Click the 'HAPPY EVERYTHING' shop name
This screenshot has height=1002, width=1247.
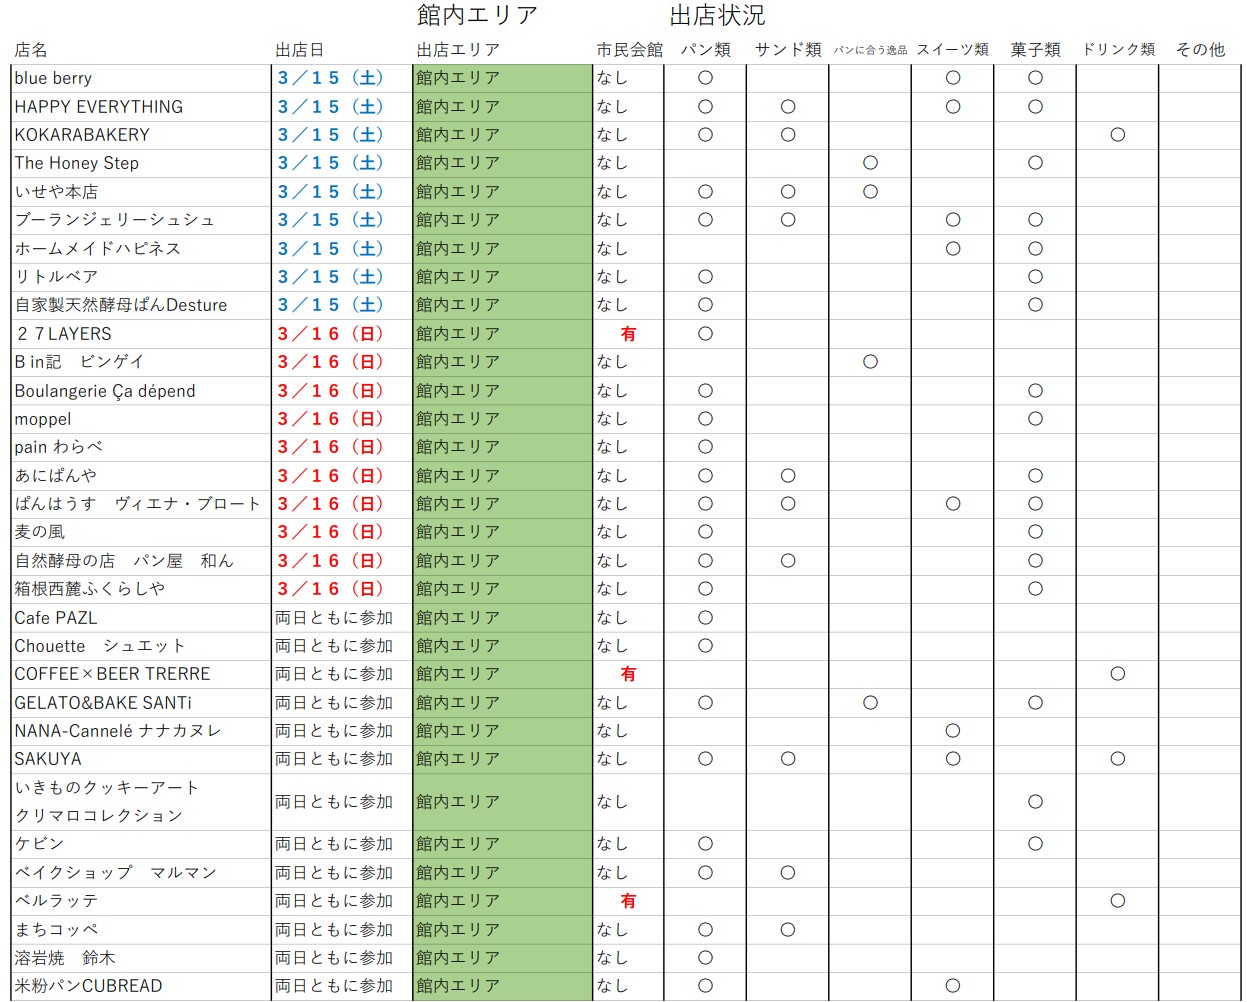(99, 107)
